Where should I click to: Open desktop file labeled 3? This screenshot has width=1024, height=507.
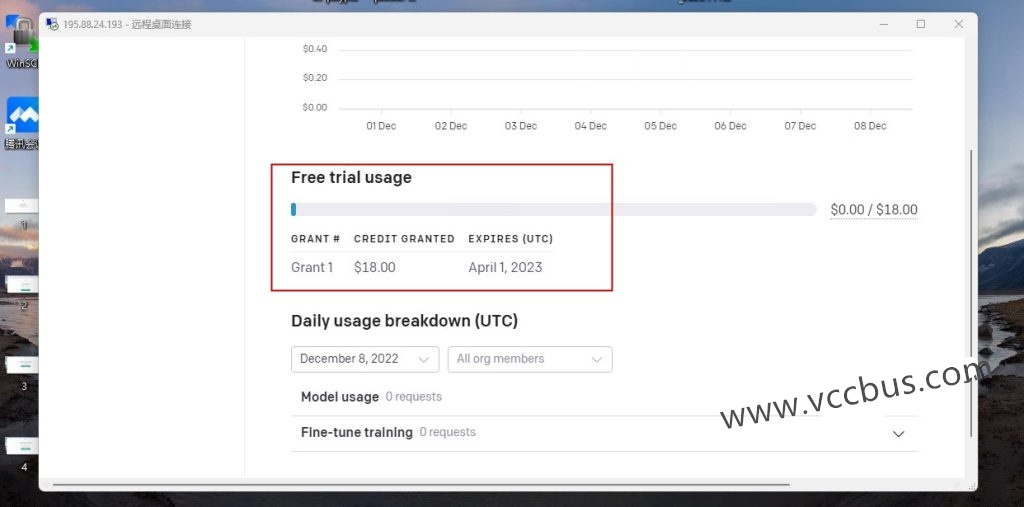pos(22,366)
